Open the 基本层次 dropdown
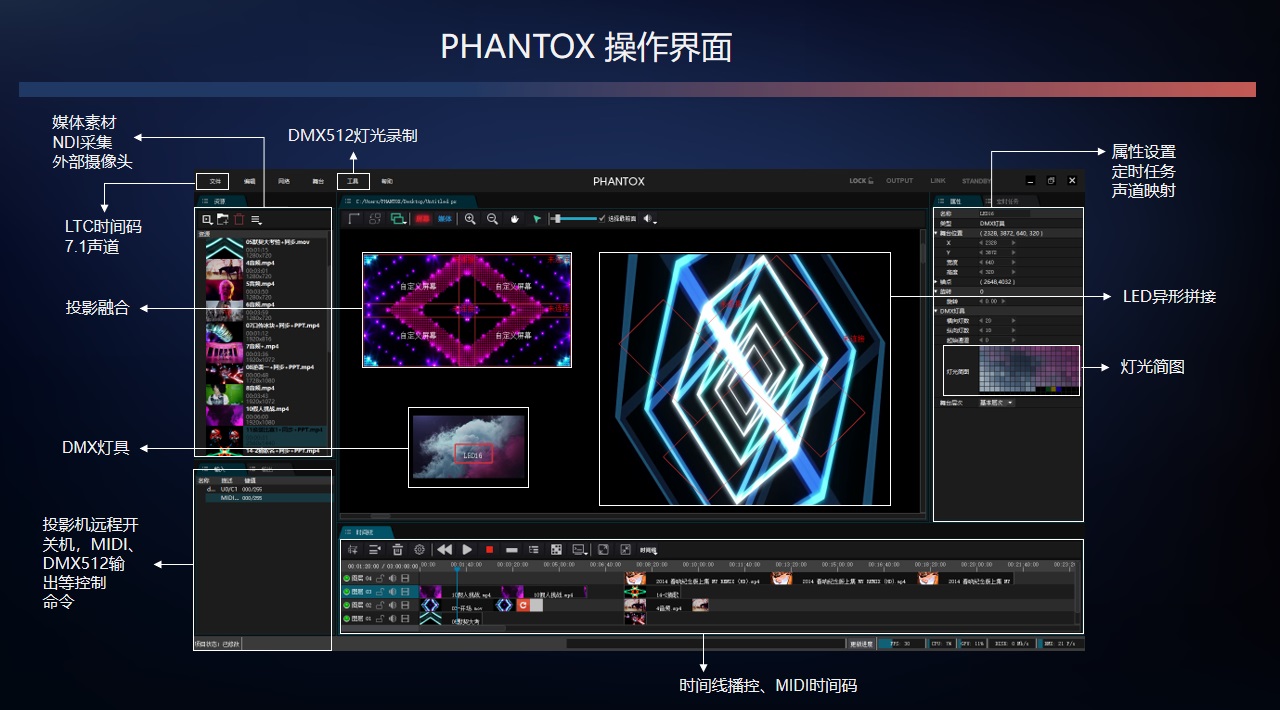The width and height of the screenshot is (1280, 710). [x=996, y=402]
